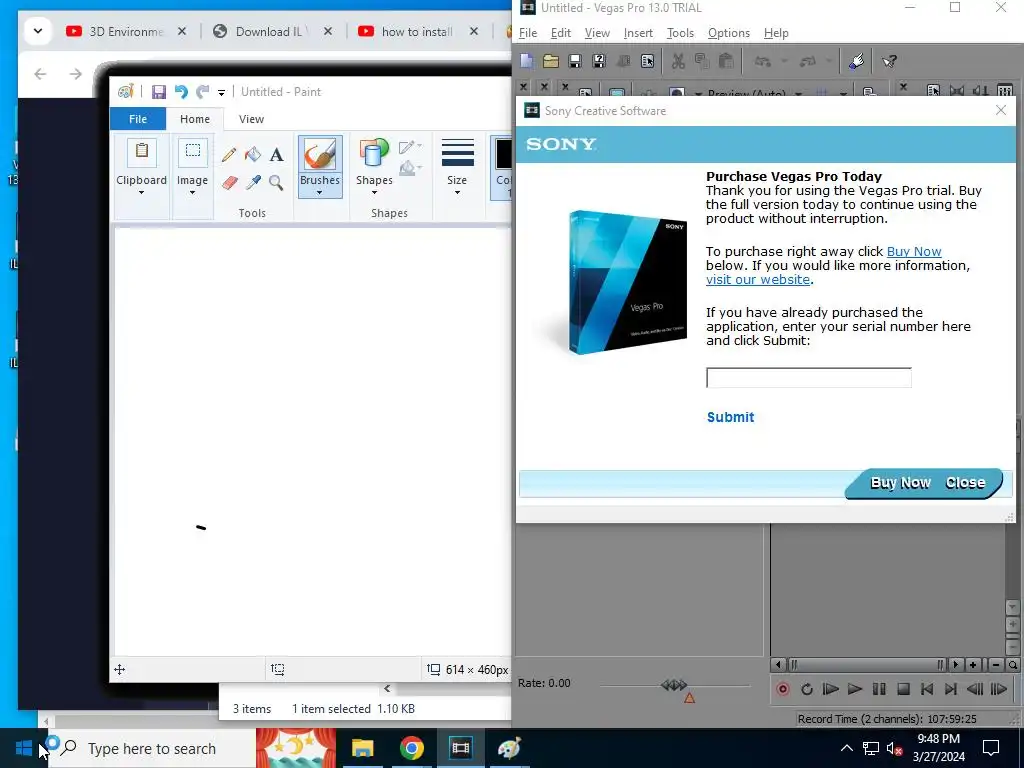Open the File tab in Paint
Image resolution: width=1024 pixels, height=768 pixels.
pos(138,119)
